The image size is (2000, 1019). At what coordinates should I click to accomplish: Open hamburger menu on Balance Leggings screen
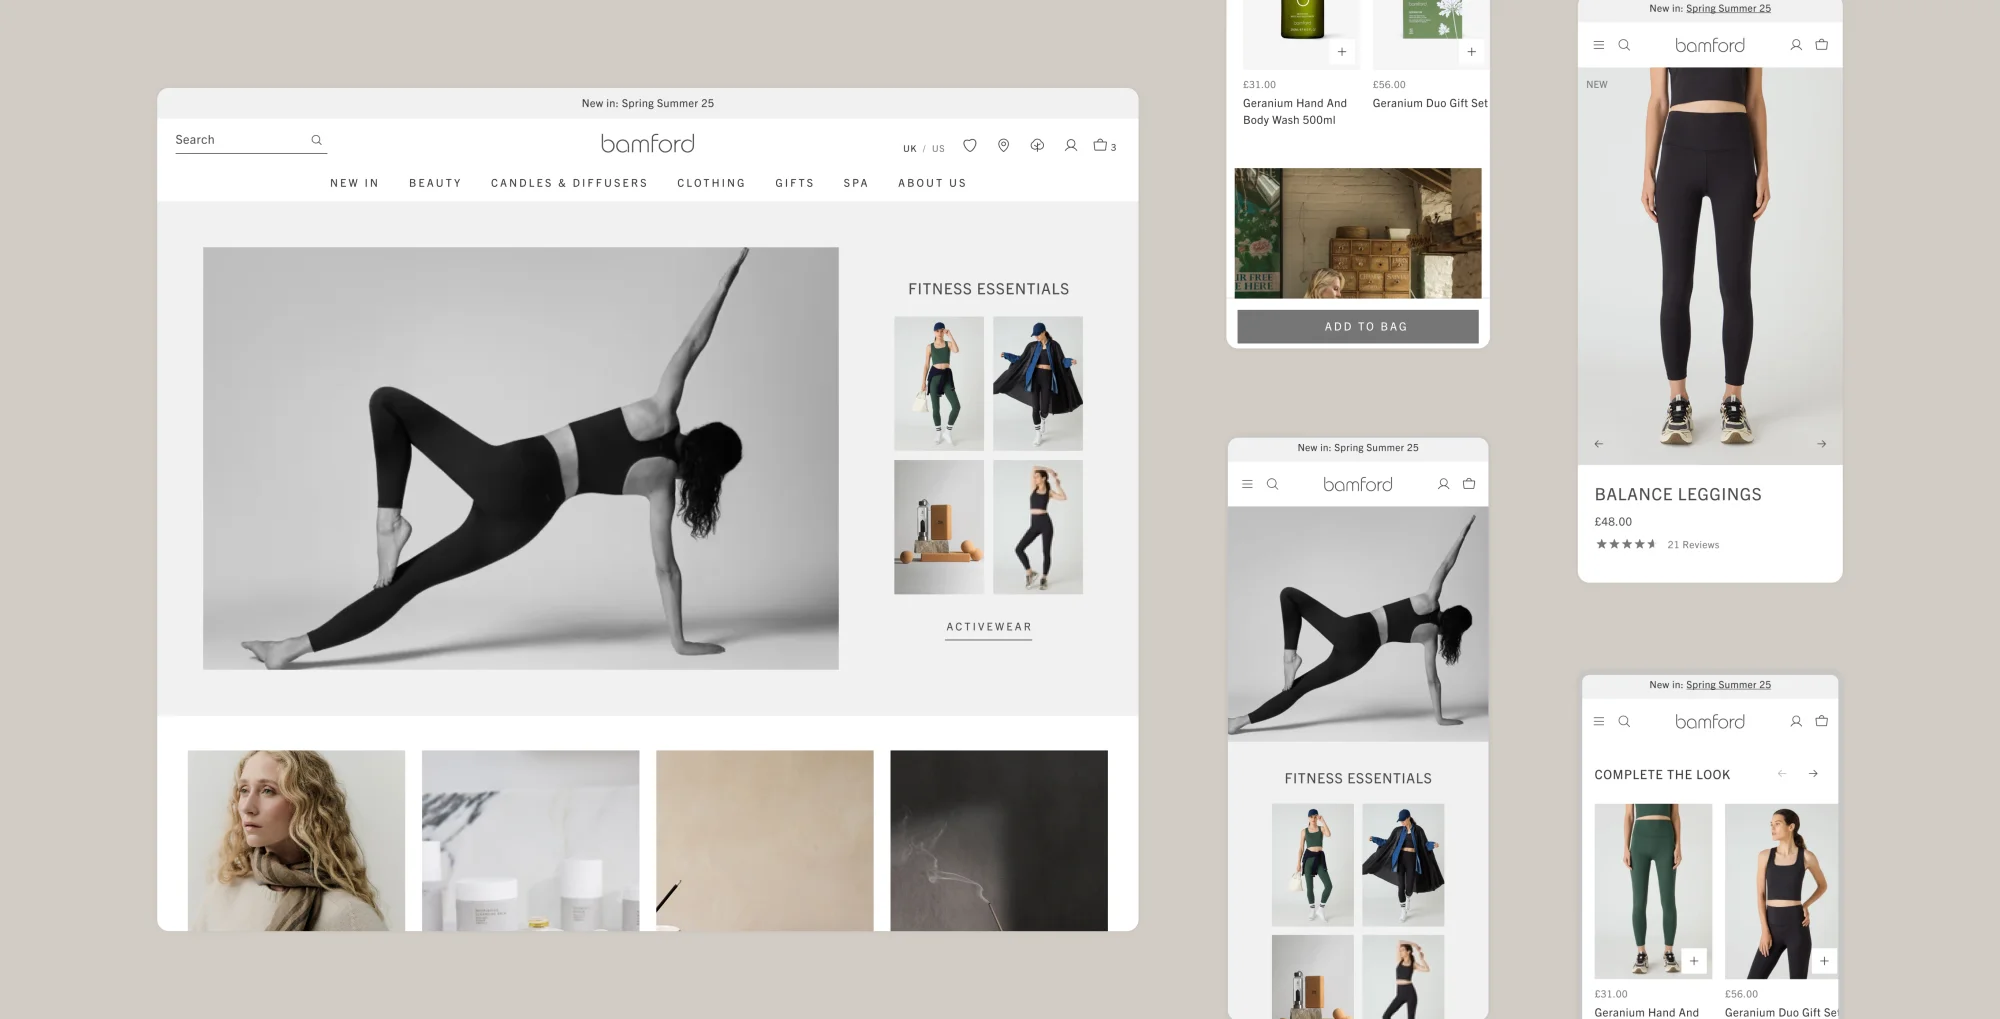(x=1598, y=44)
